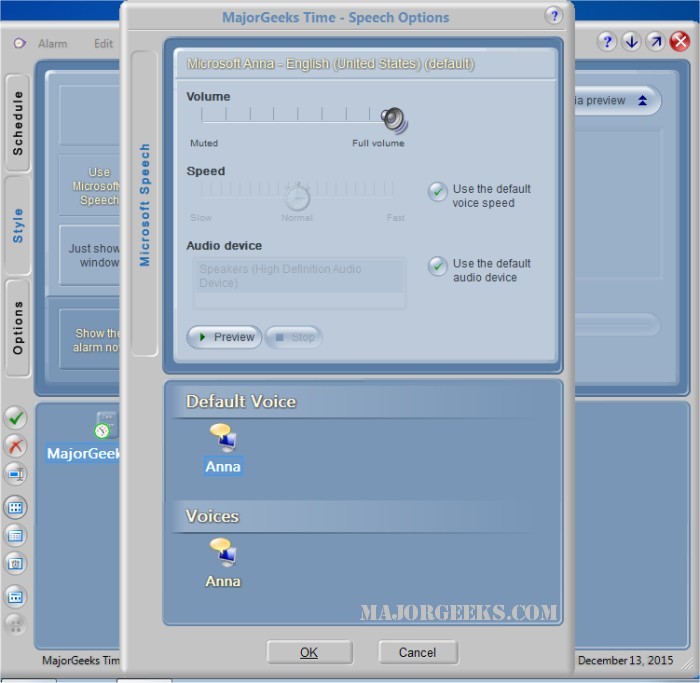Click the greyed icon at the bottom of the sidebar
The width and height of the screenshot is (700, 683).
pos(16,624)
